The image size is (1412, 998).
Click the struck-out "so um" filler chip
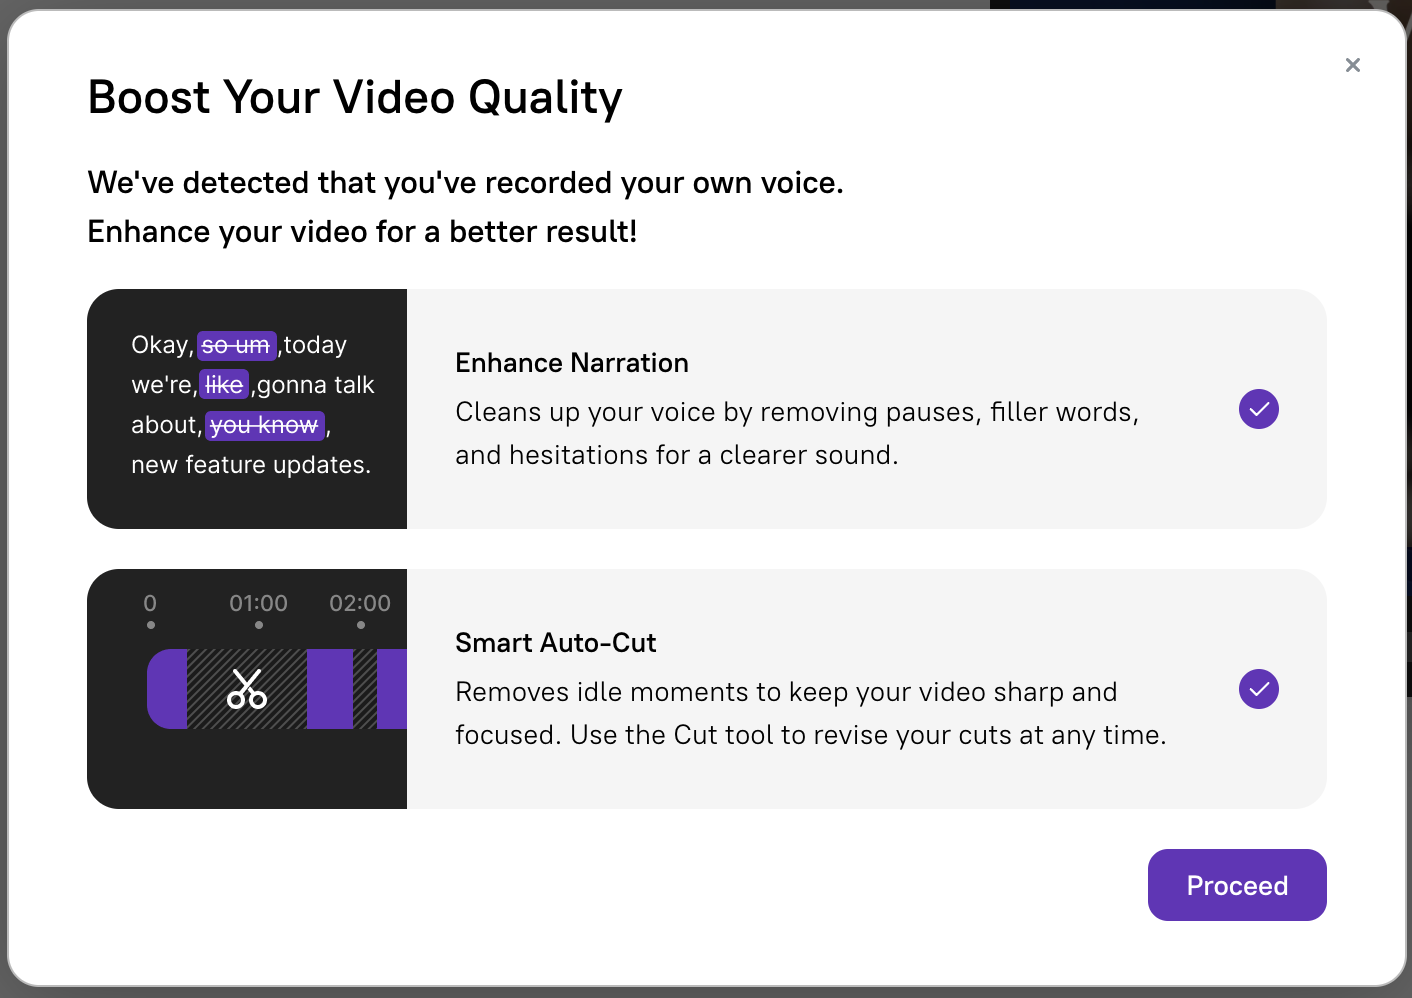pyautogui.click(x=236, y=346)
